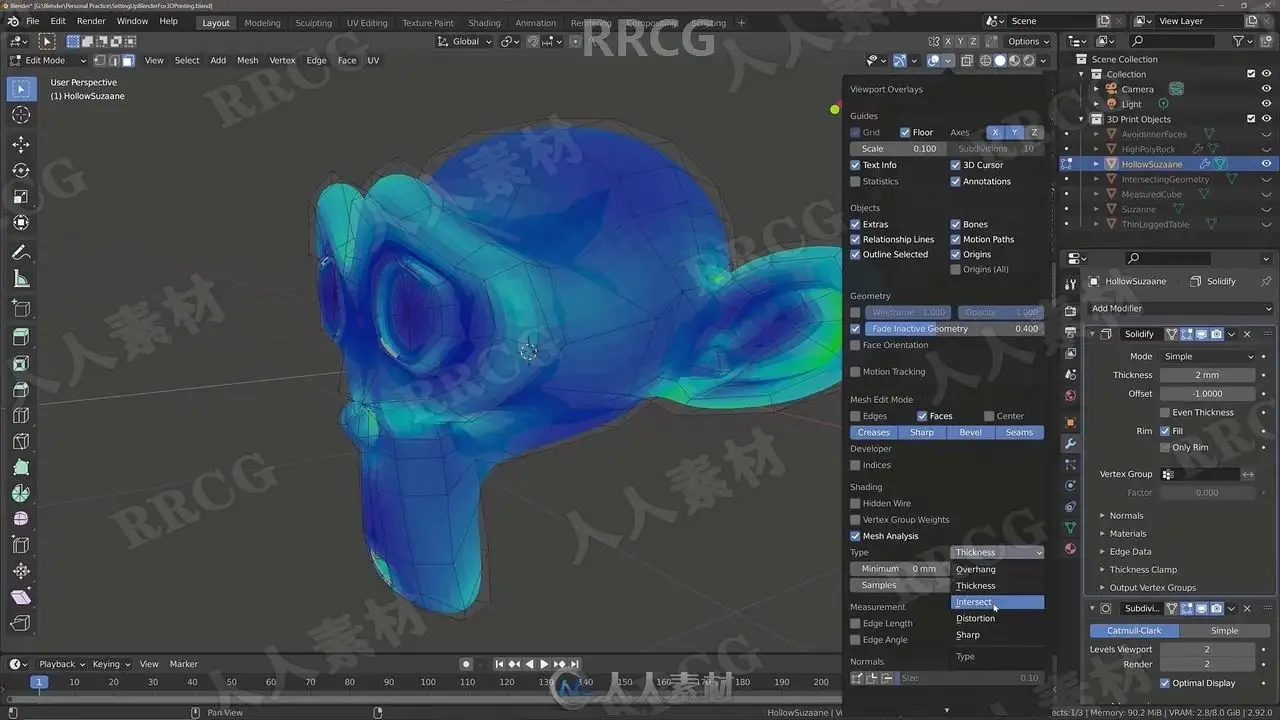Click the Solidify Thickness field
This screenshot has height=720, width=1280.
tap(1207, 375)
